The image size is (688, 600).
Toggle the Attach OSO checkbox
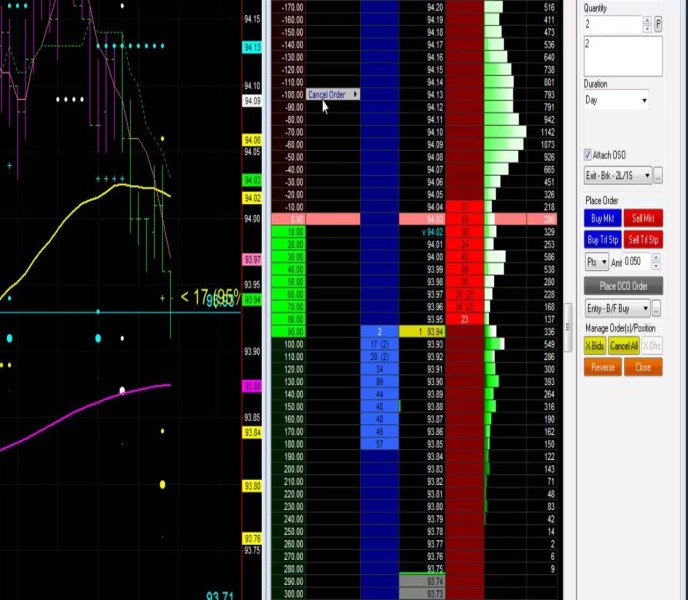pyautogui.click(x=589, y=155)
